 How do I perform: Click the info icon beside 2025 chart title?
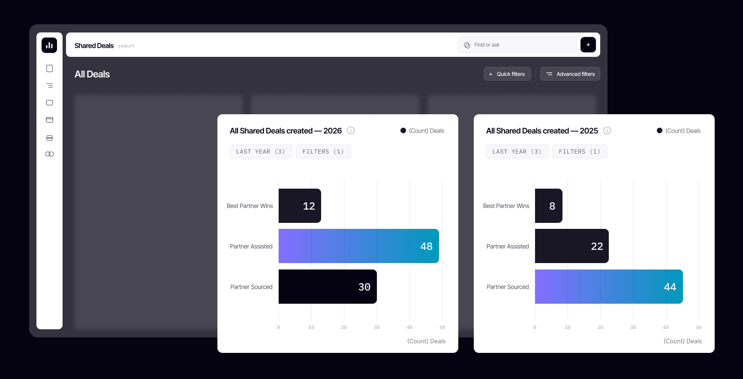[607, 130]
